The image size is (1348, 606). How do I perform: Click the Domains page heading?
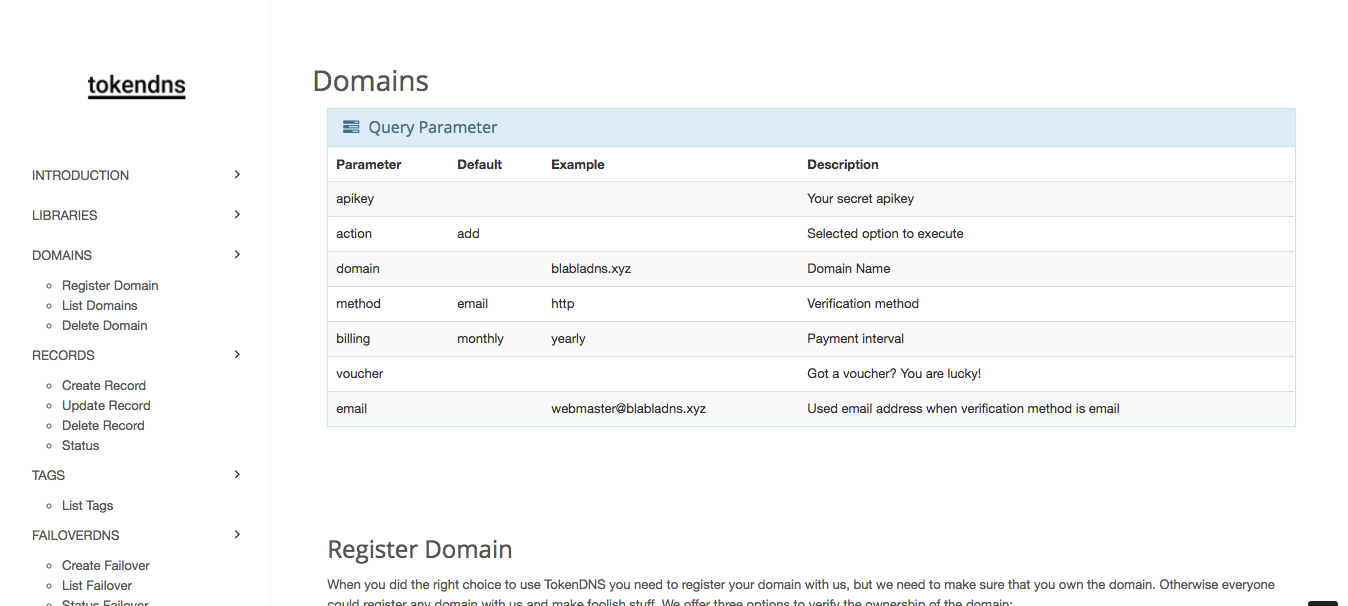[371, 81]
